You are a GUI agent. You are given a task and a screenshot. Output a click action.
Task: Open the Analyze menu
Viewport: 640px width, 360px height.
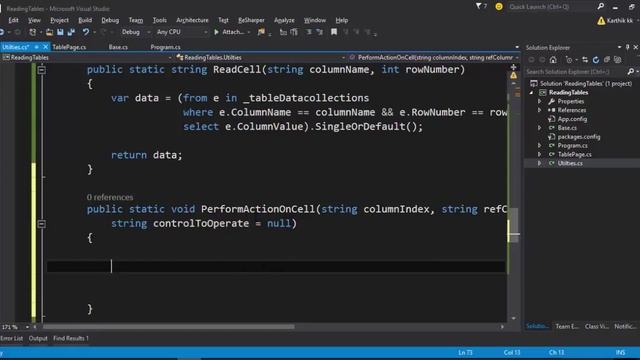[284, 20]
